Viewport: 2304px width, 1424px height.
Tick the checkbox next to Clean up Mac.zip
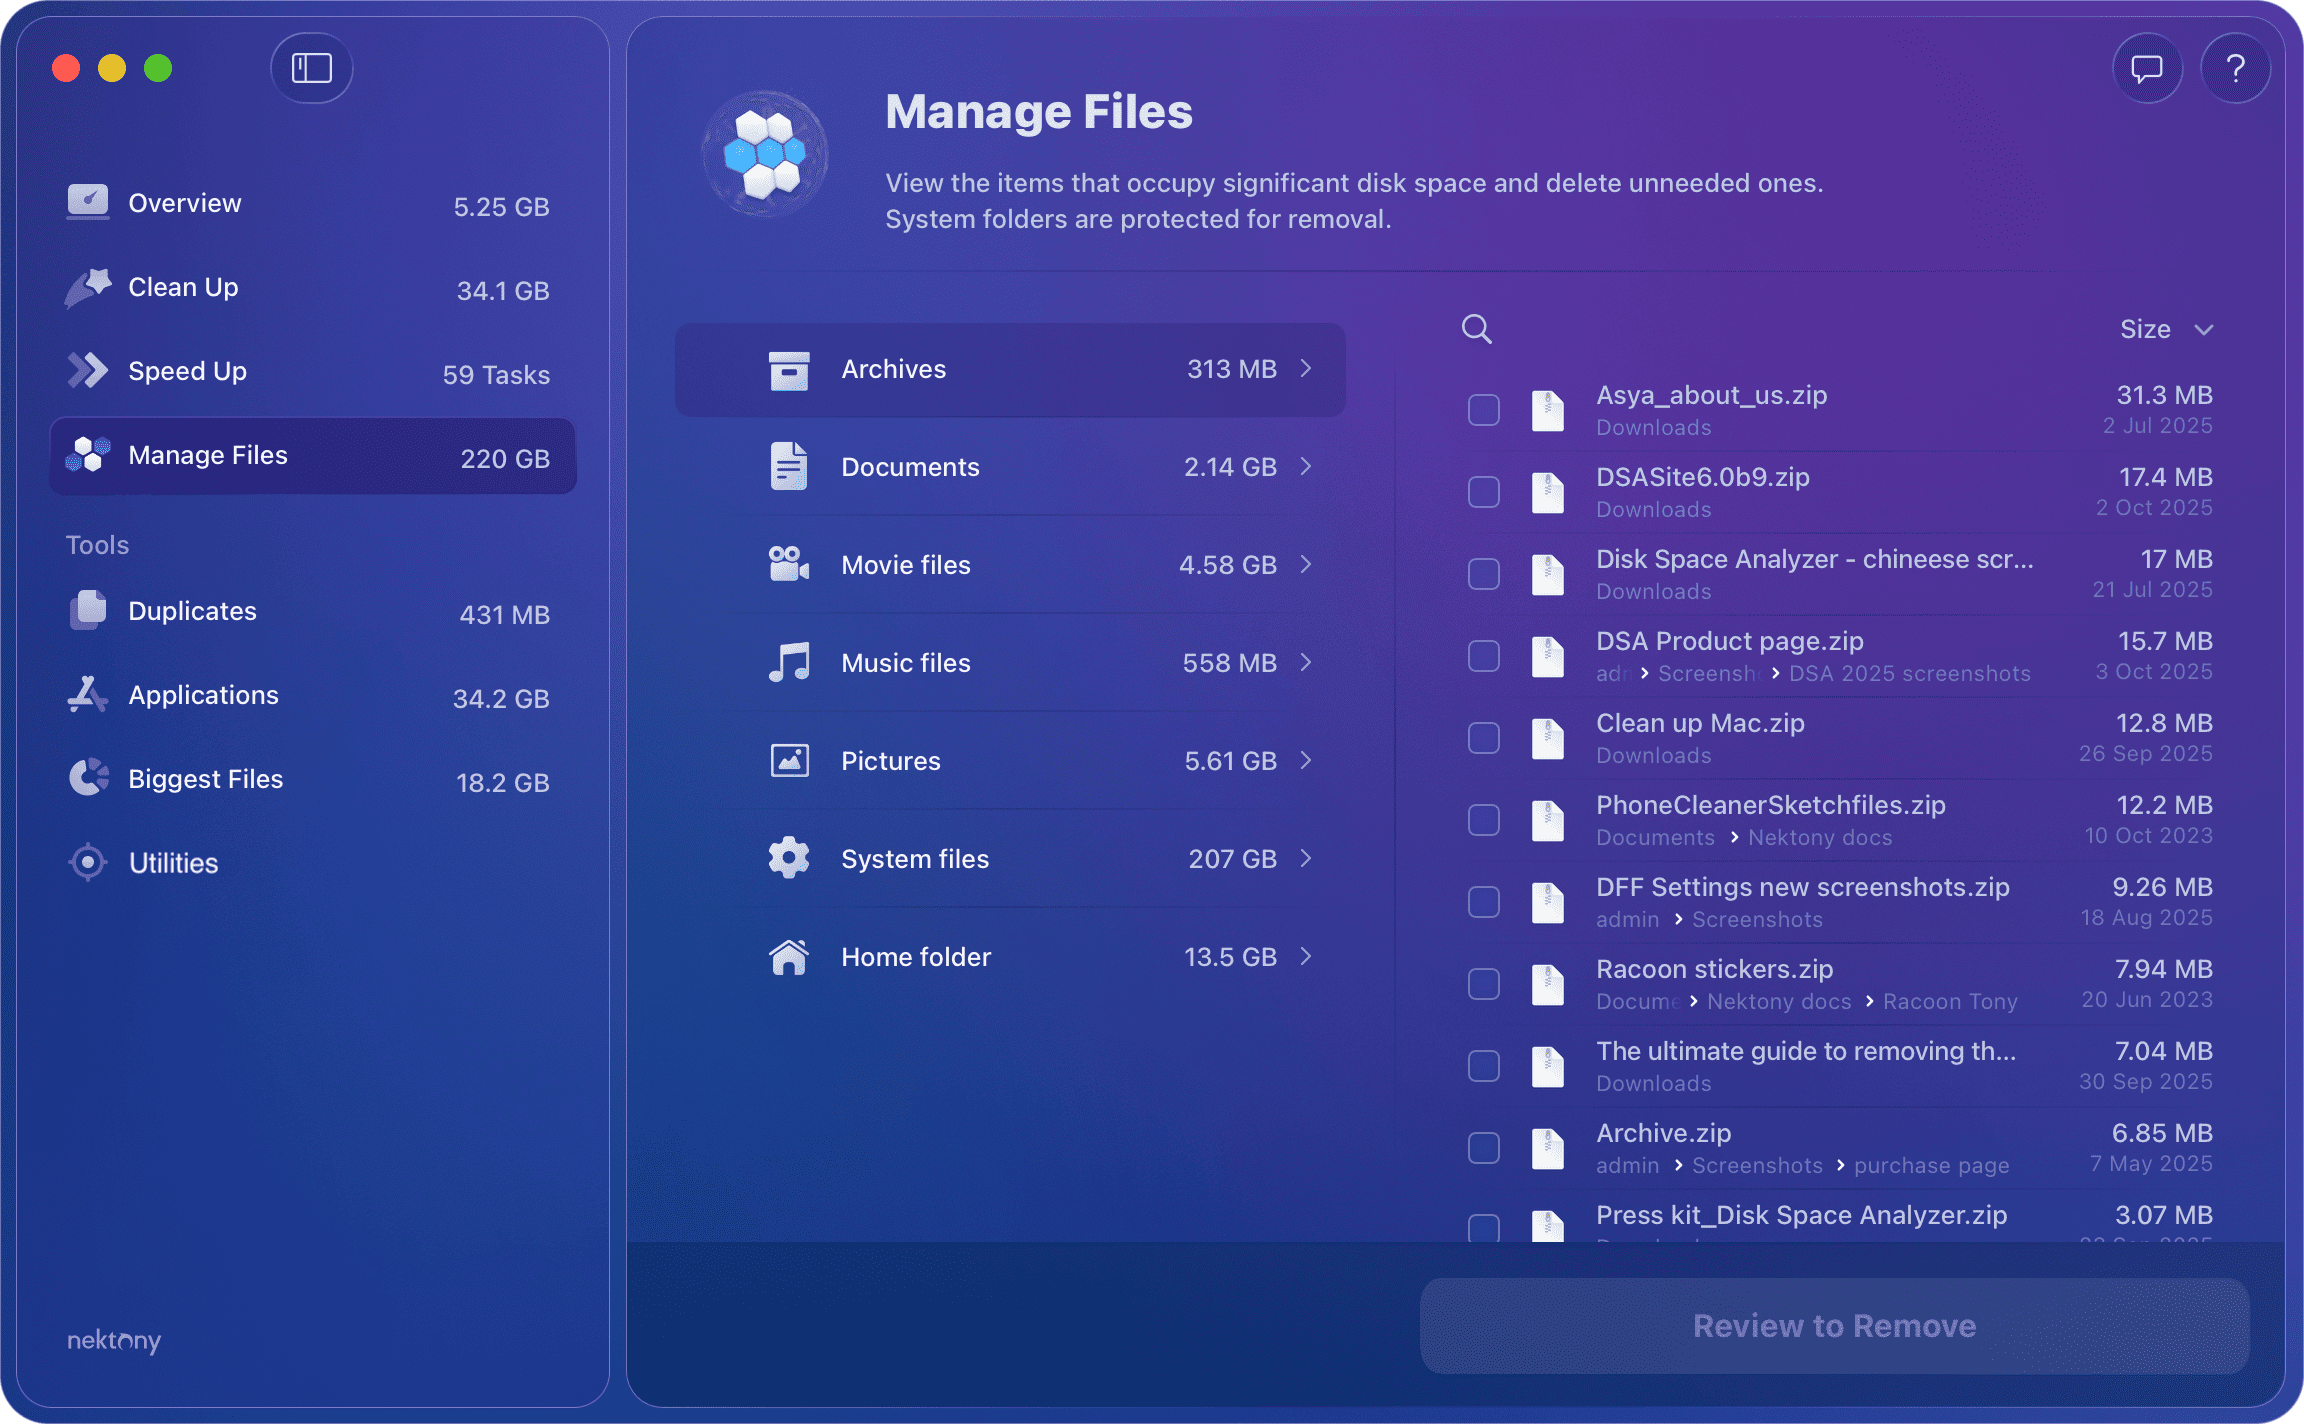point(1482,737)
